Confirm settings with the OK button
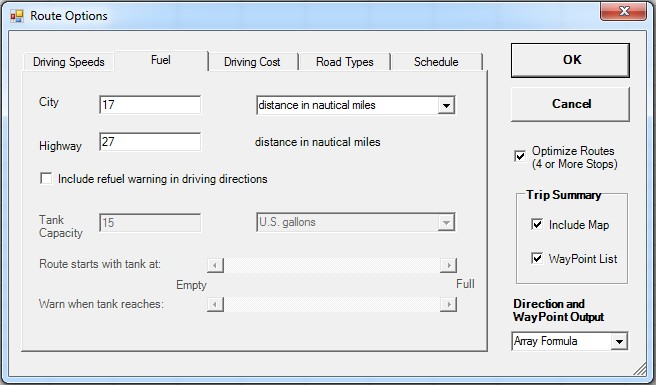The width and height of the screenshot is (656, 385). 570,60
